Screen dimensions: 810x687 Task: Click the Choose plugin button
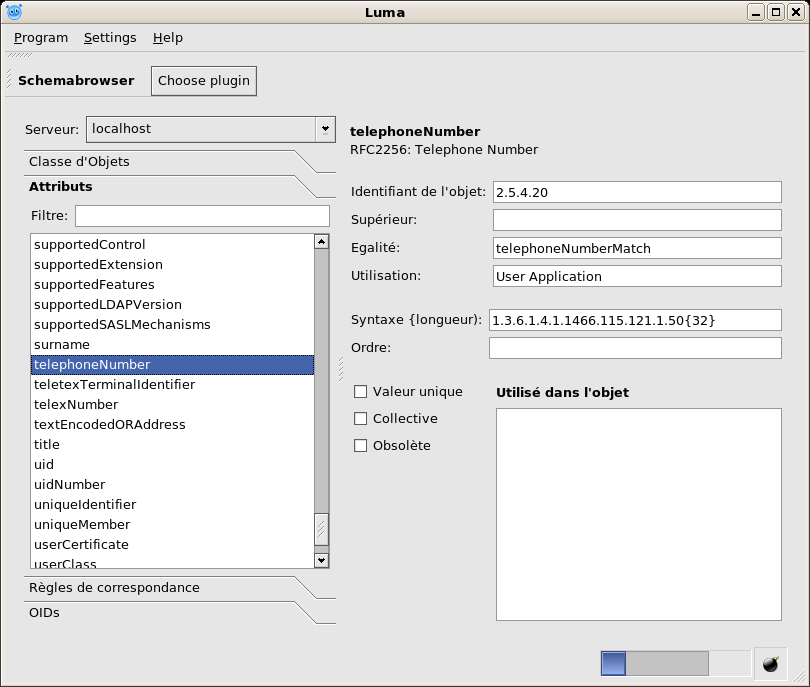point(204,81)
